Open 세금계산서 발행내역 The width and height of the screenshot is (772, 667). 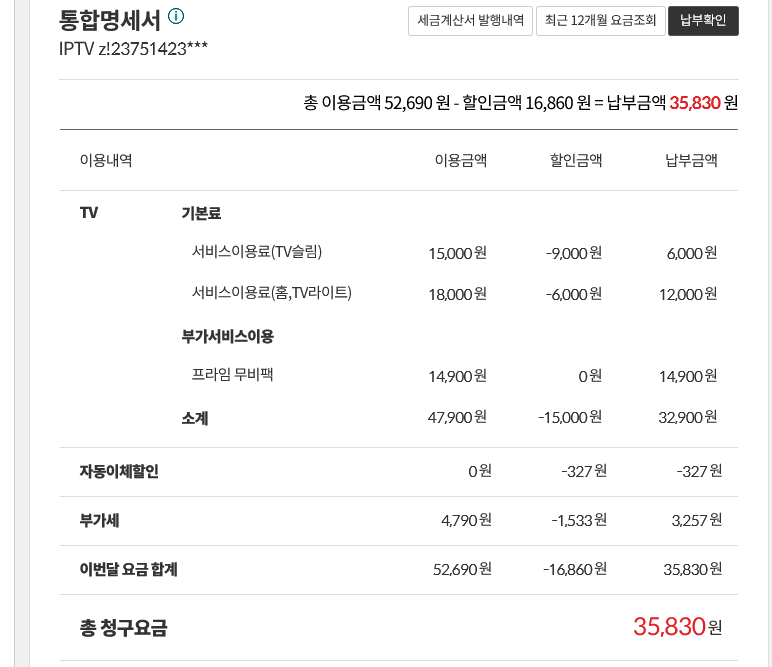pyautogui.click(x=470, y=21)
